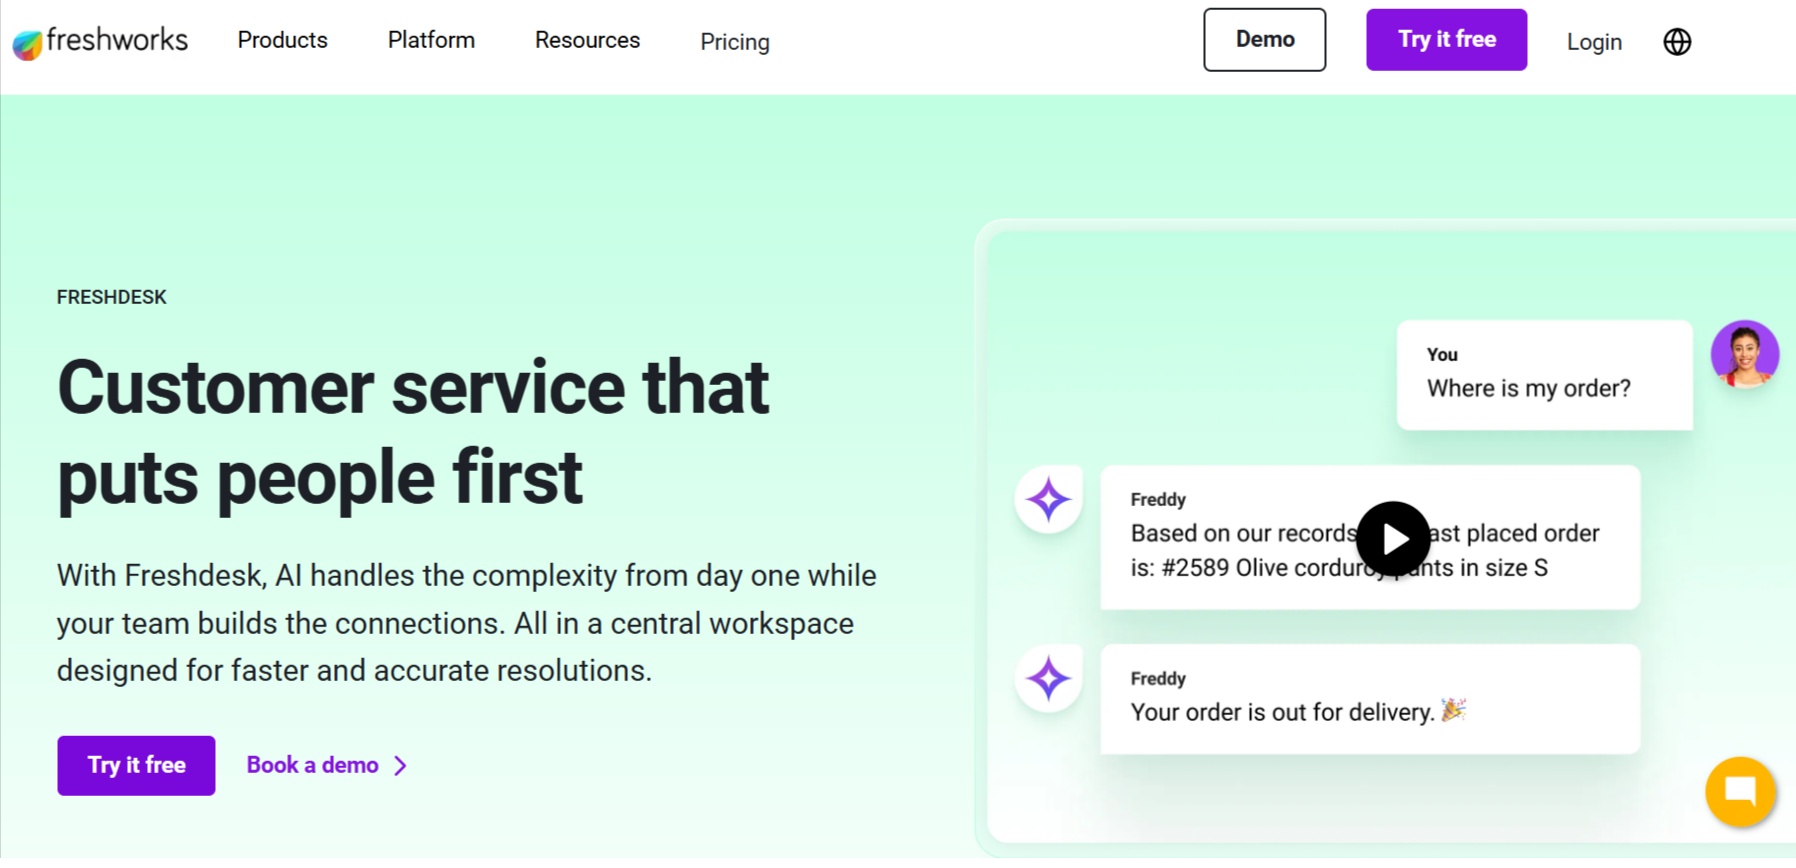Click the chevron beside Book a demo
The image size is (1796, 868).
click(401, 766)
